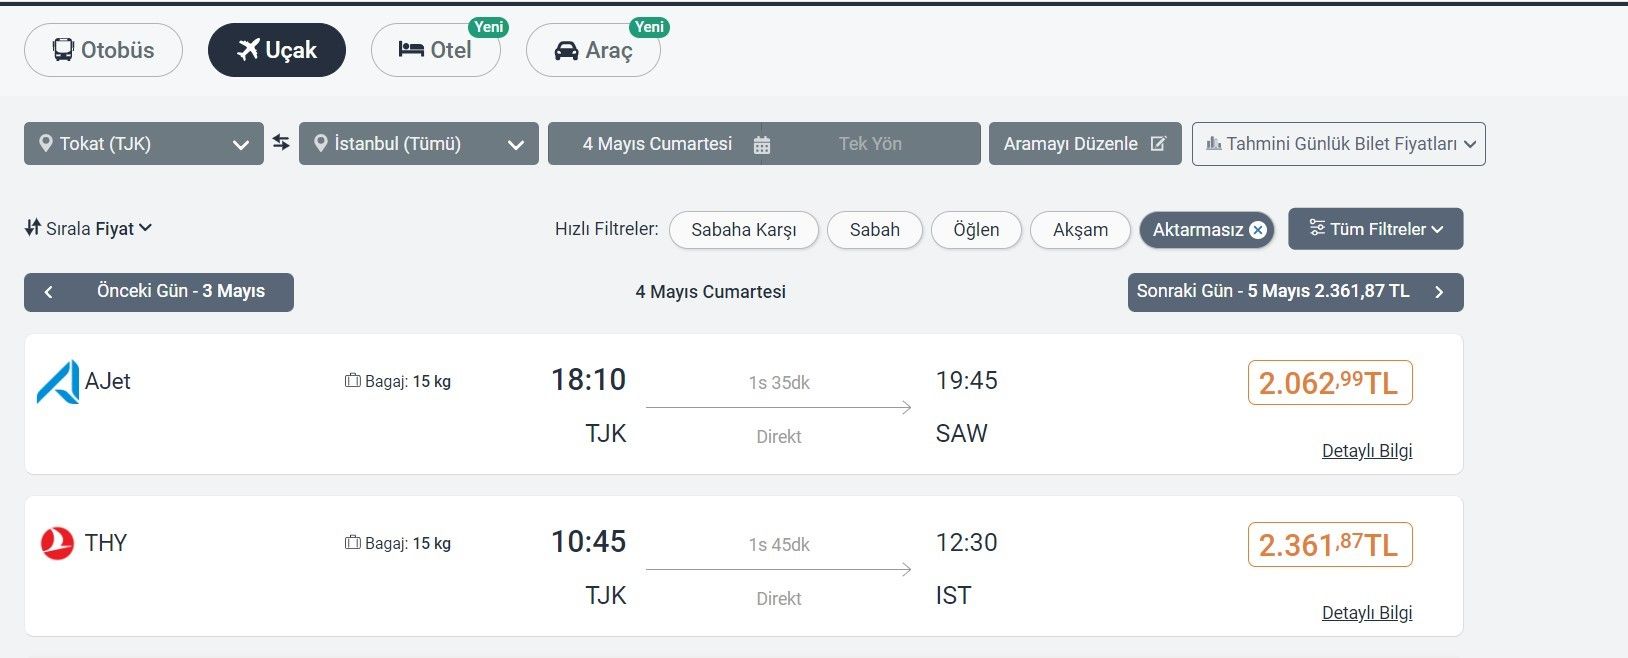Screen dimensions: 1628x658
Task: Click the 4 Mayıs Cumartesi date field
Action: coord(657,143)
